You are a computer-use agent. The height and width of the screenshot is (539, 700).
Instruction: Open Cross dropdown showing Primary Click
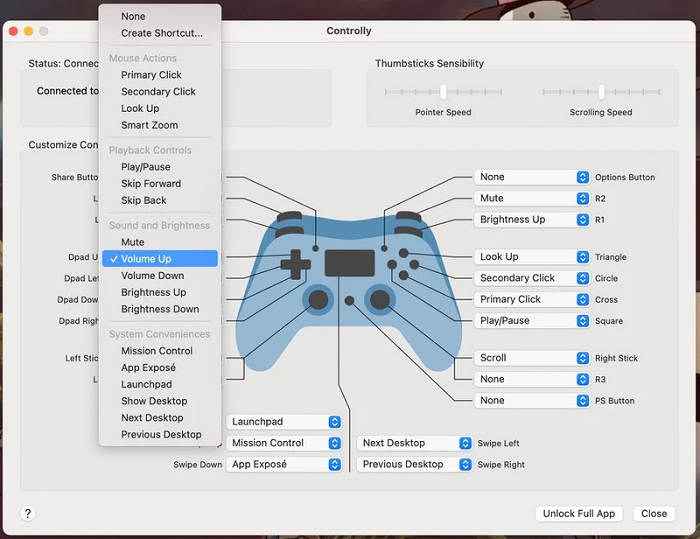tap(532, 299)
